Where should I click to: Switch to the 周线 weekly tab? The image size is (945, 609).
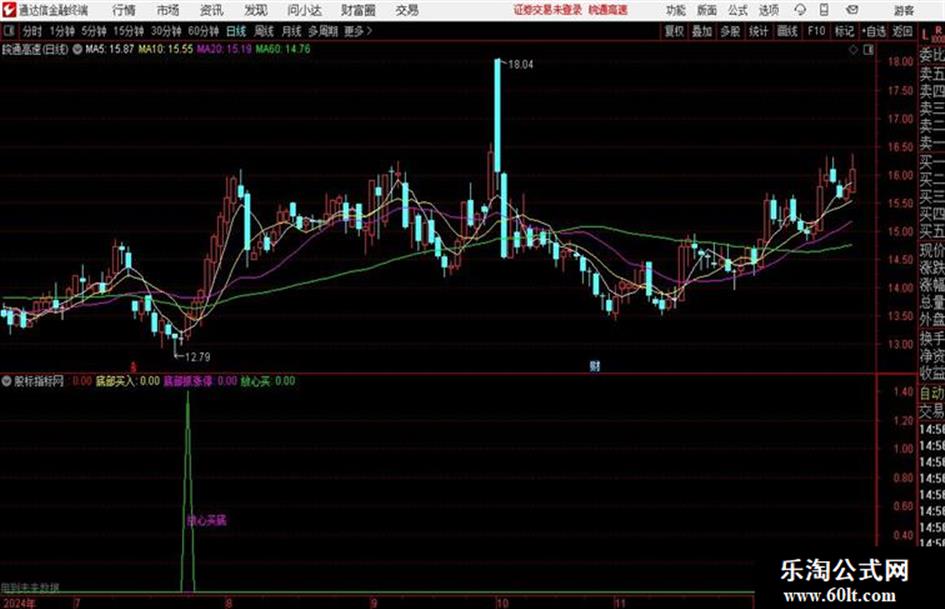point(264,31)
